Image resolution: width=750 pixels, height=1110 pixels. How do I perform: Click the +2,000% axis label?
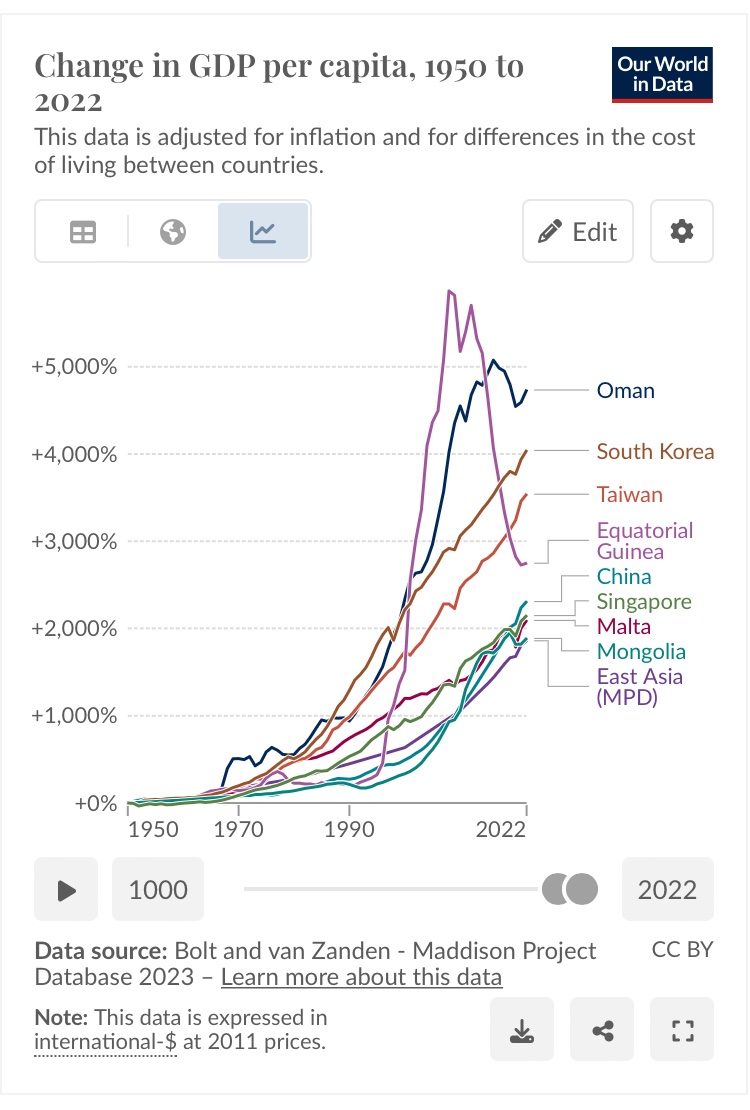(74, 629)
